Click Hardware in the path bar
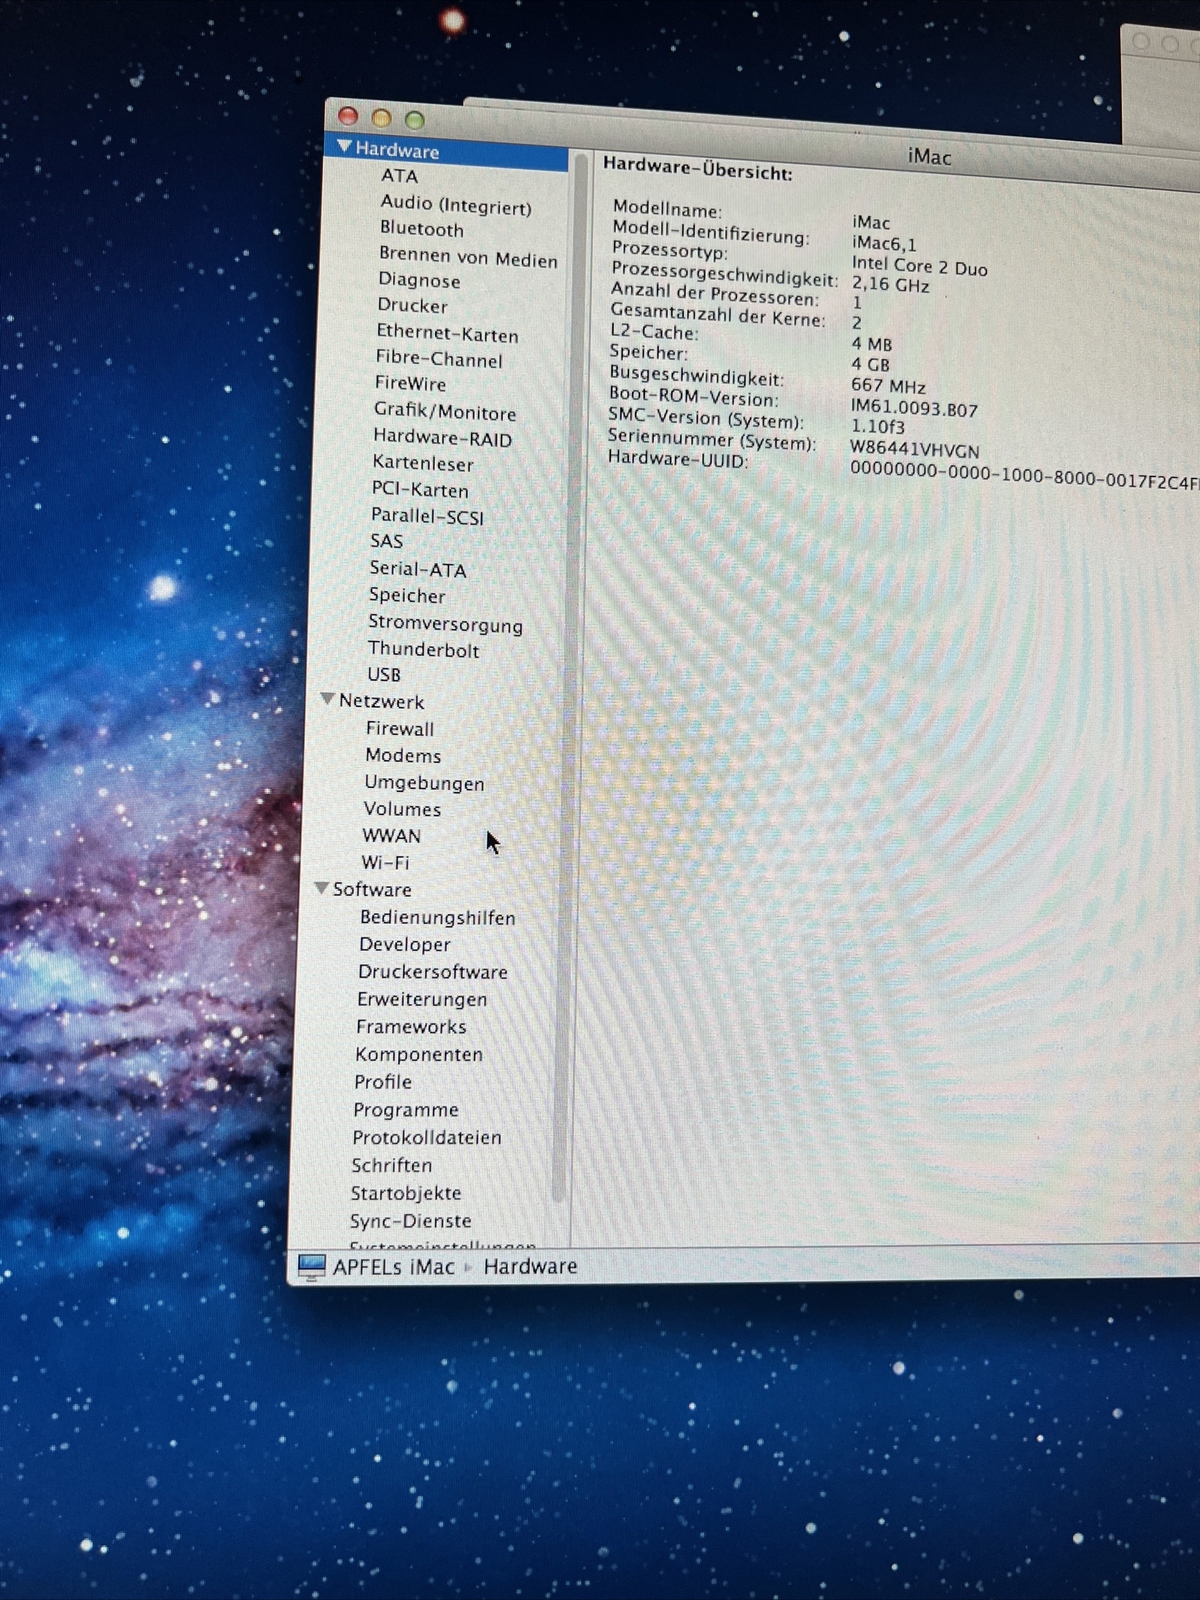The width and height of the screenshot is (1200, 1600). [x=530, y=1267]
